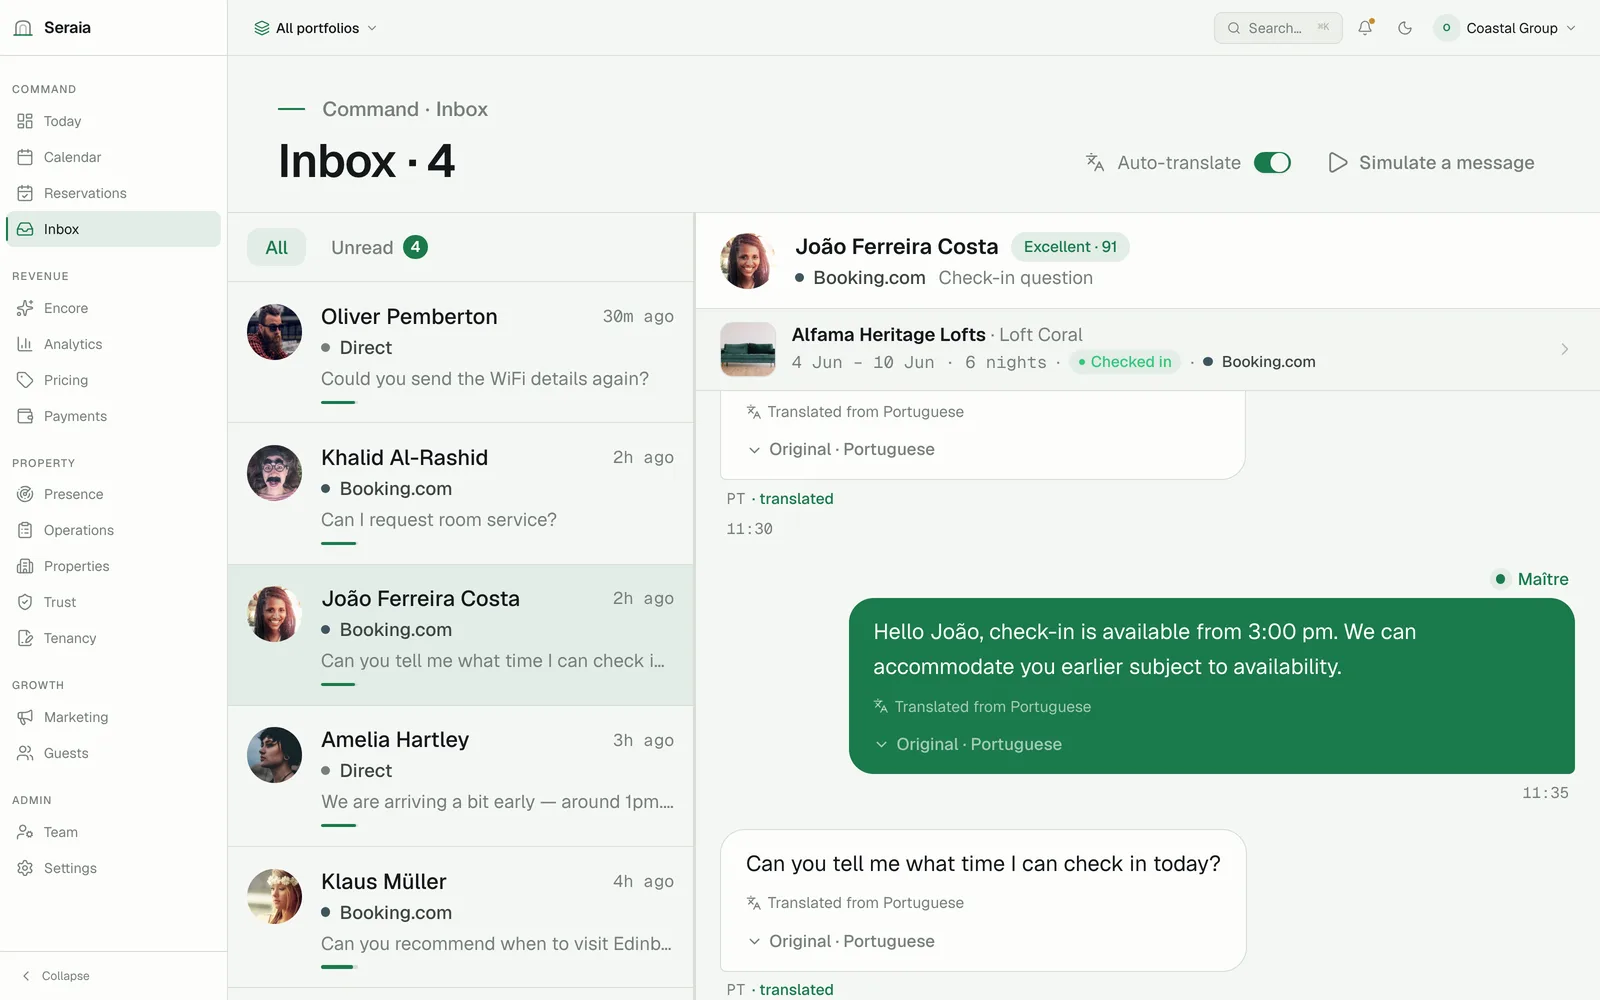Image resolution: width=1600 pixels, height=1000 pixels.
Task: Expand Original Portuguese in top partial message
Action: 841,449
